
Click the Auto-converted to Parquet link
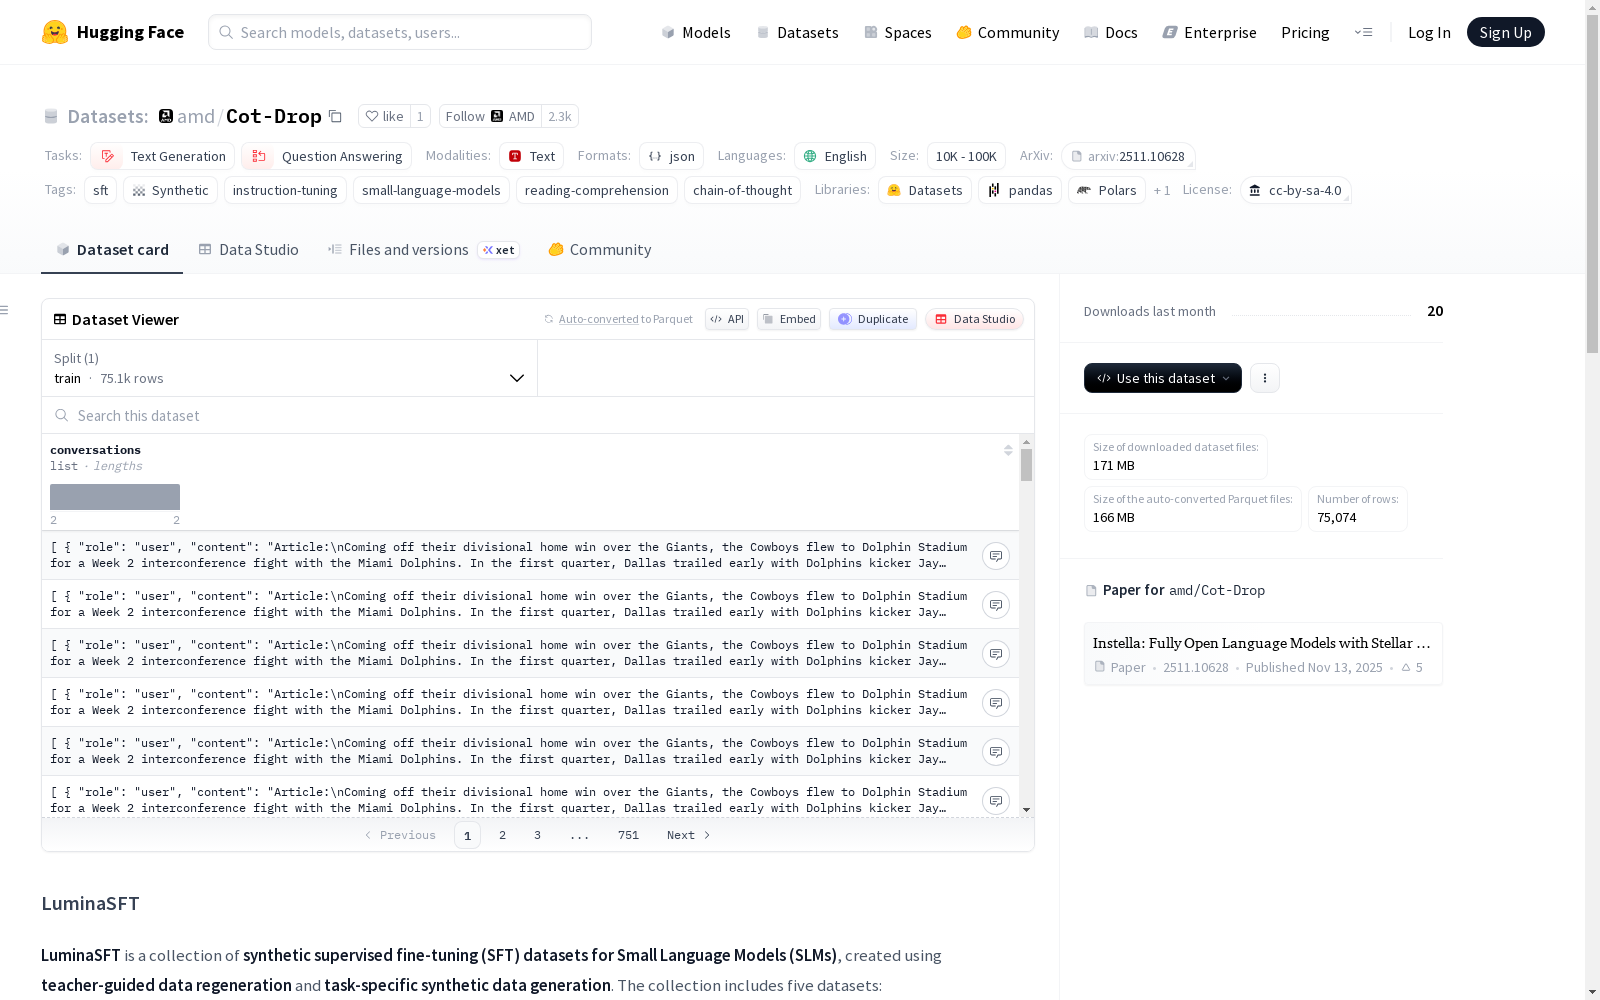coord(626,319)
